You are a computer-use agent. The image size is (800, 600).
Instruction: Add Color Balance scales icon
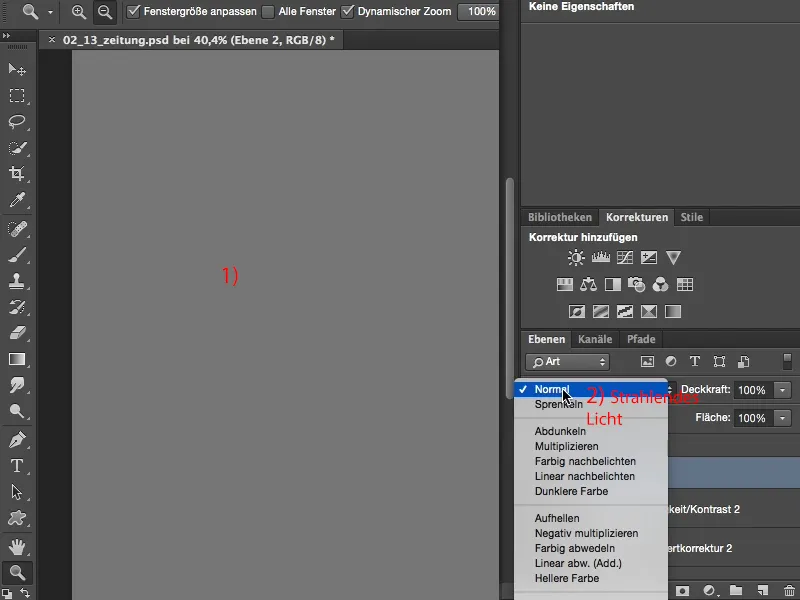pos(588,284)
